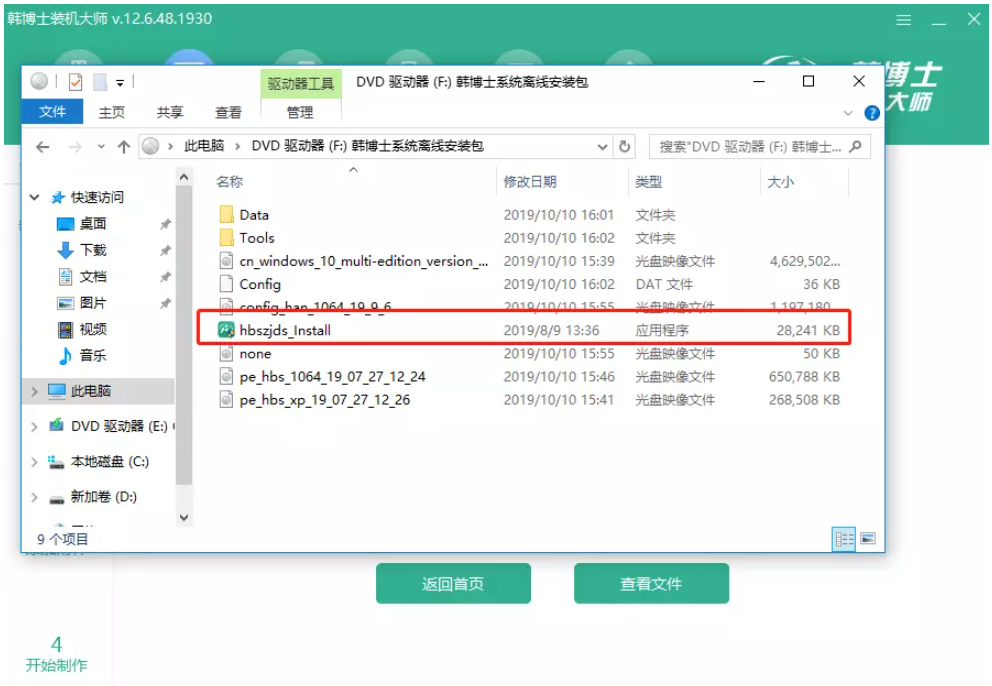The image size is (992, 686).
Task: Click the search magnifier icon
Action: (x=855, y=147)
